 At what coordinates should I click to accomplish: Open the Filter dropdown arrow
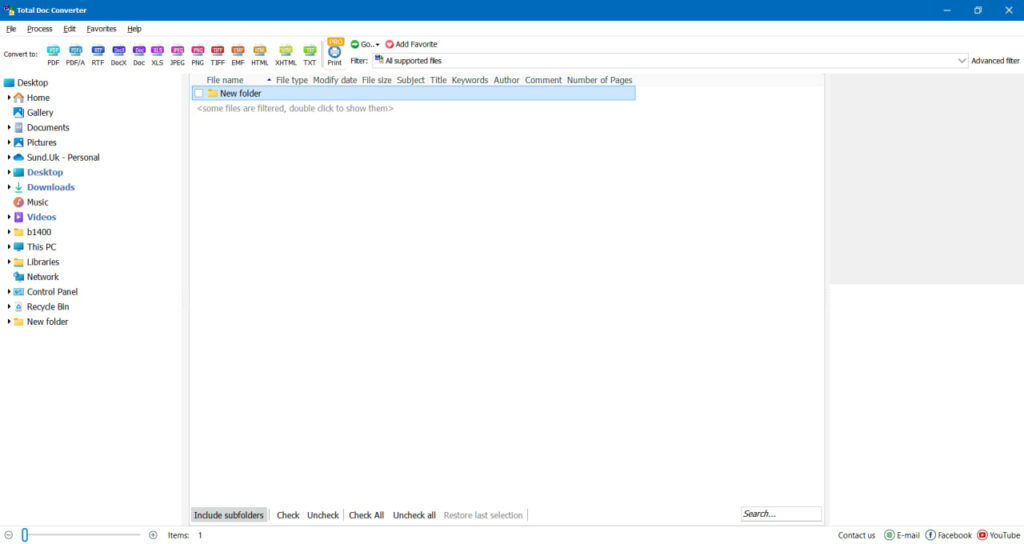(x=961, y=61)
